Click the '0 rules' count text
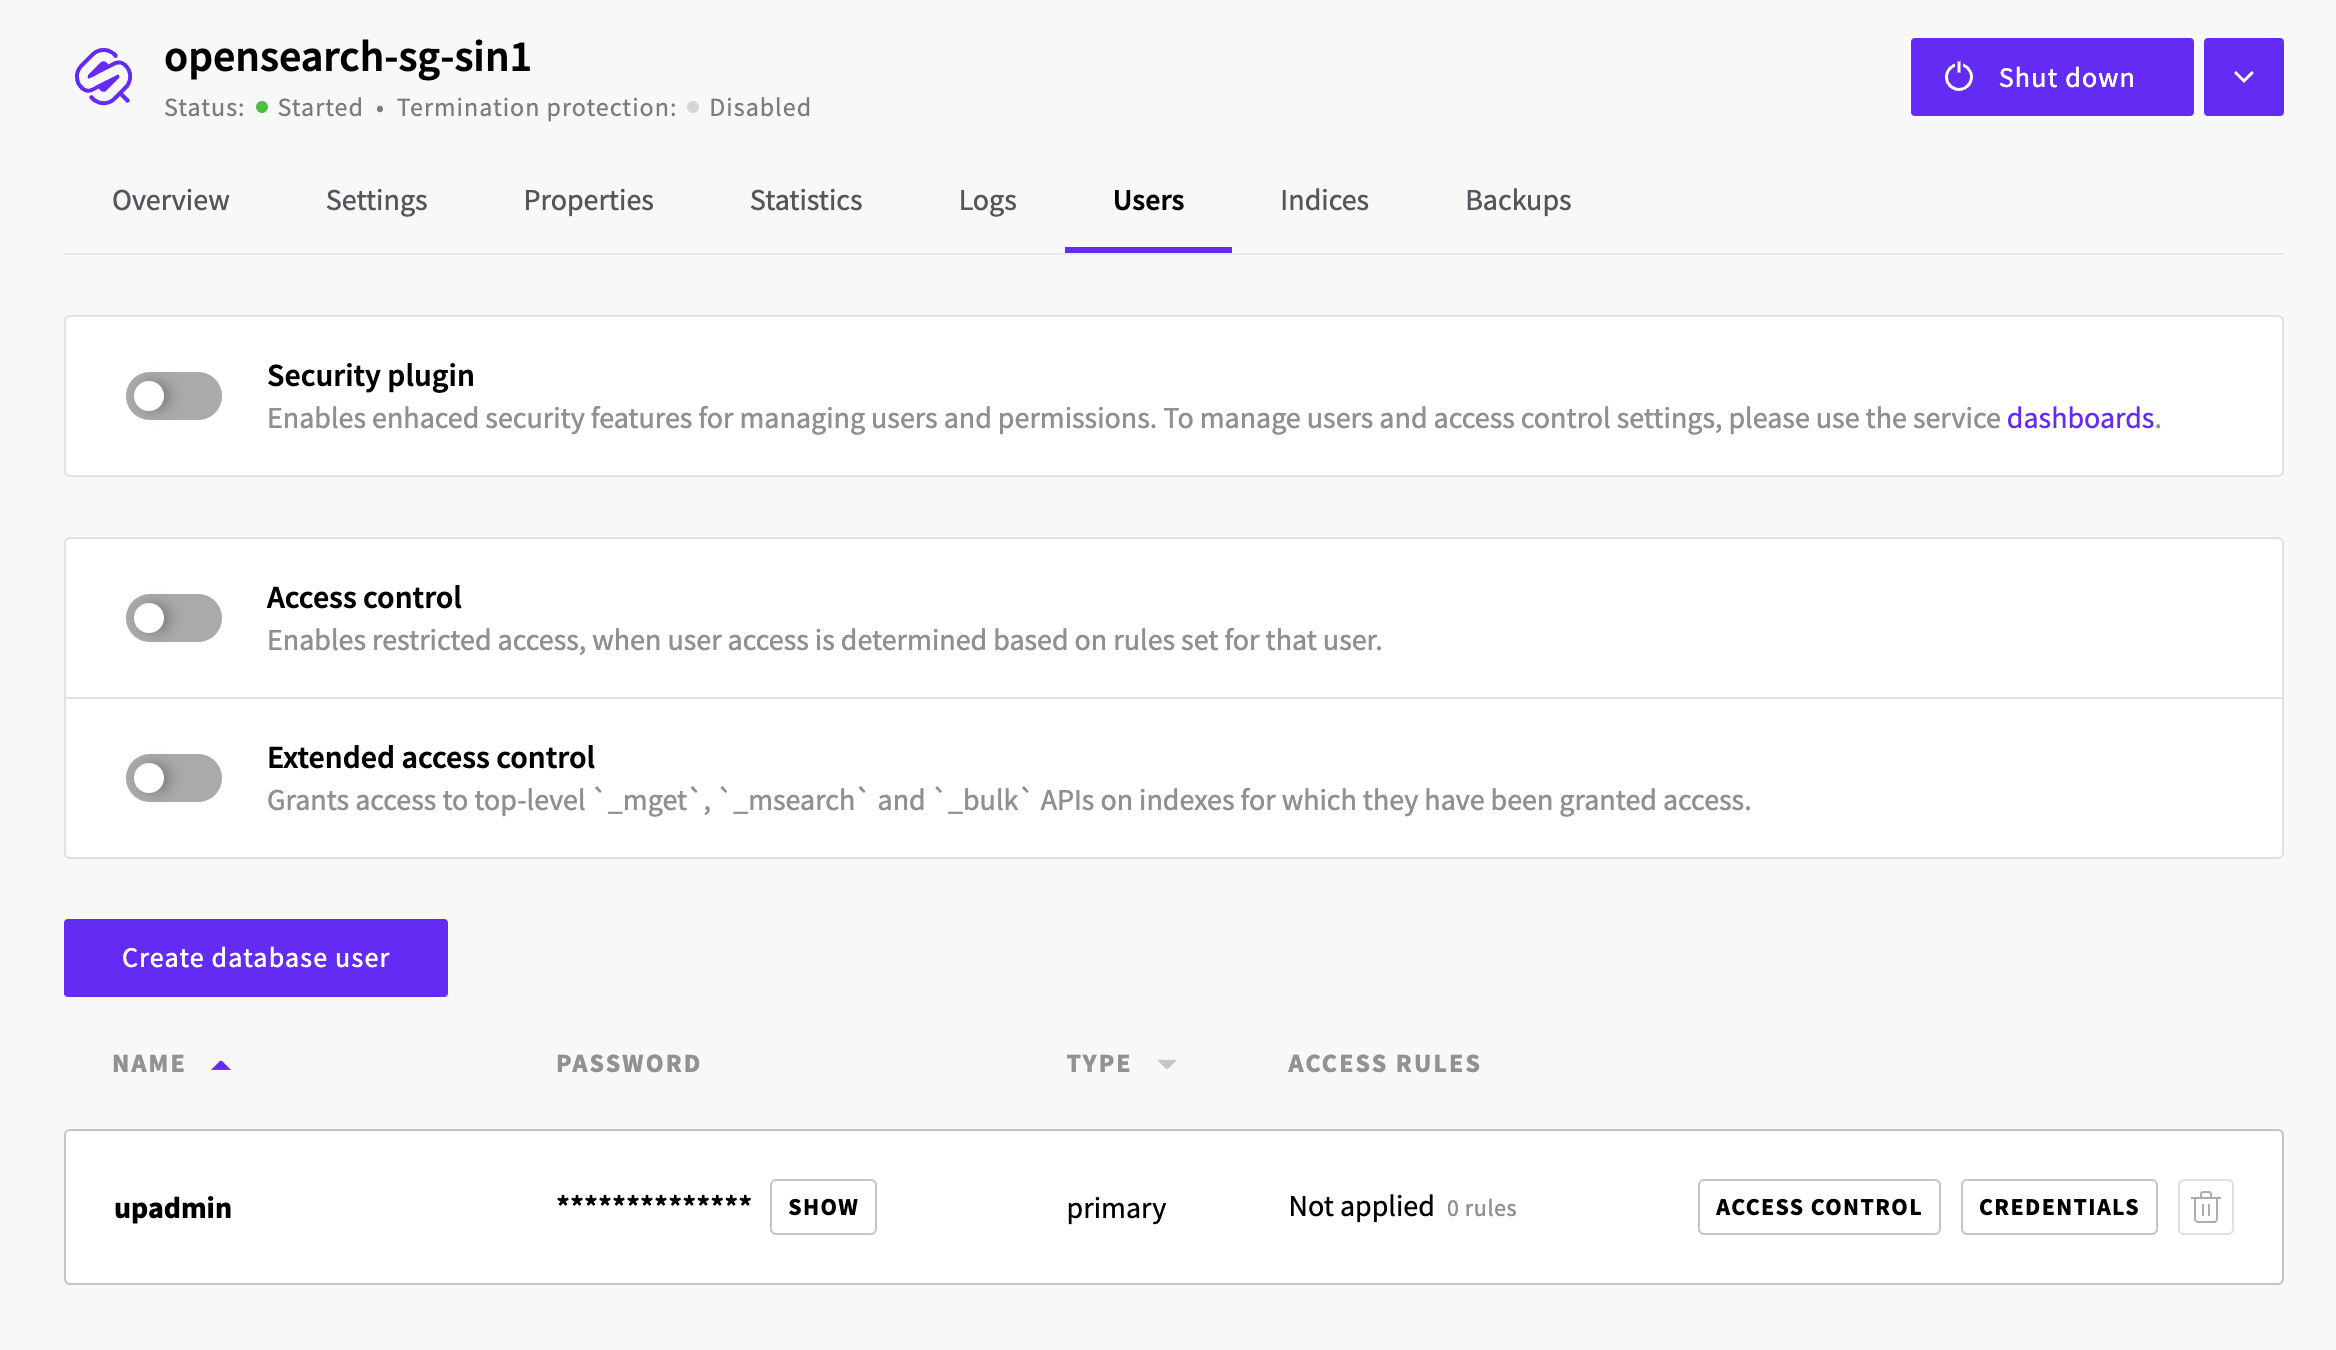 [1482, 1208]
